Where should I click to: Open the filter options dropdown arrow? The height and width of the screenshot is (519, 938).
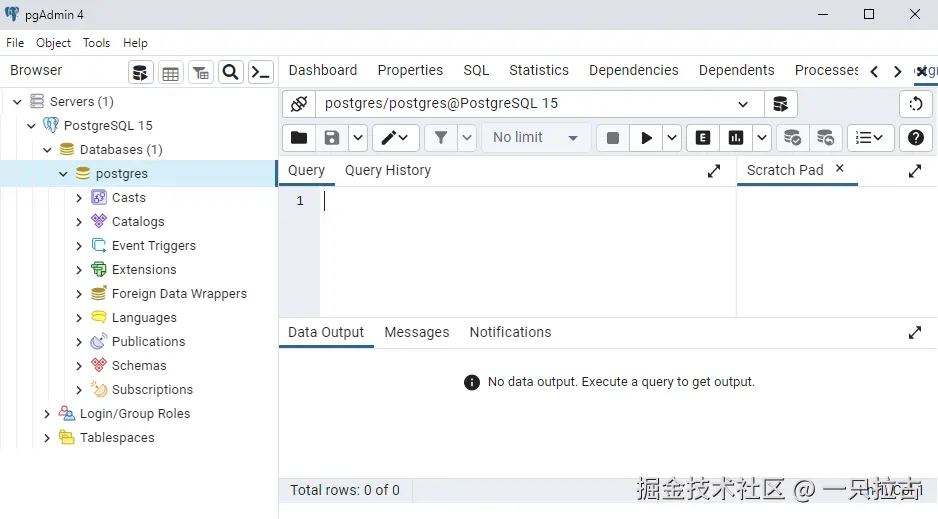pos(467,138)
